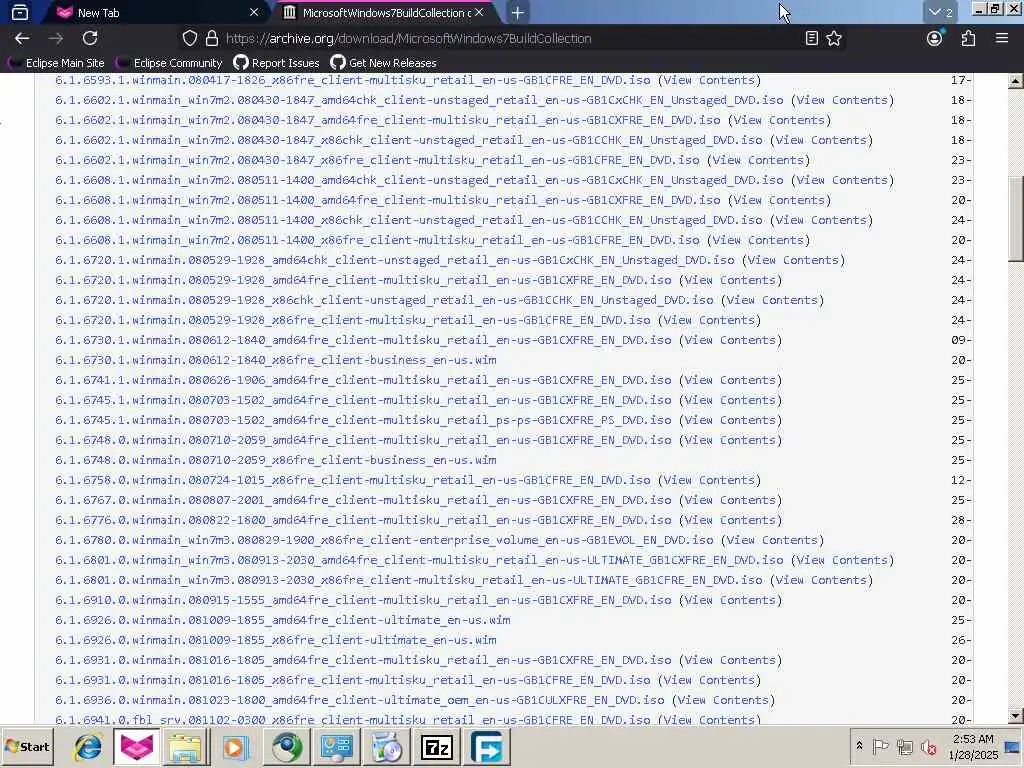1024x768 pixels.
Task: Download 6.1.6926.0 x86fre client-ultimate wim
Action: pyautogui.click(x=276, y=640)
